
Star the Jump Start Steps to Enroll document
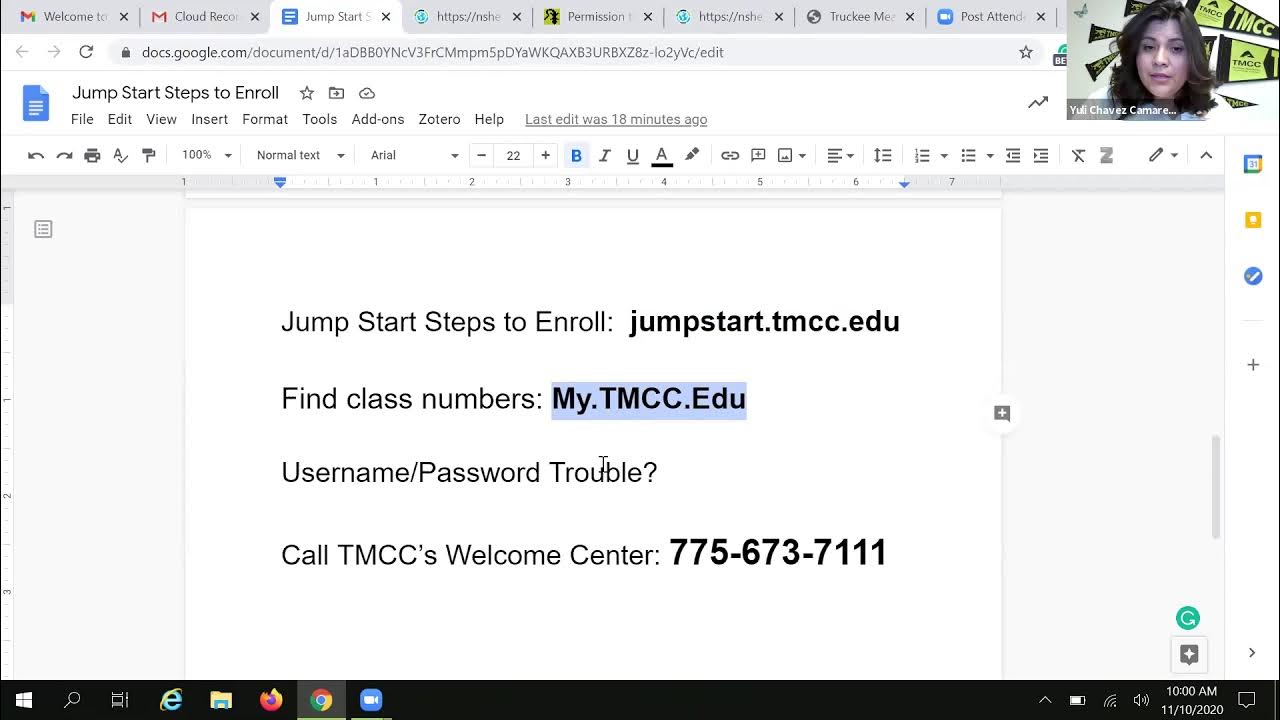tap(307, 93)
